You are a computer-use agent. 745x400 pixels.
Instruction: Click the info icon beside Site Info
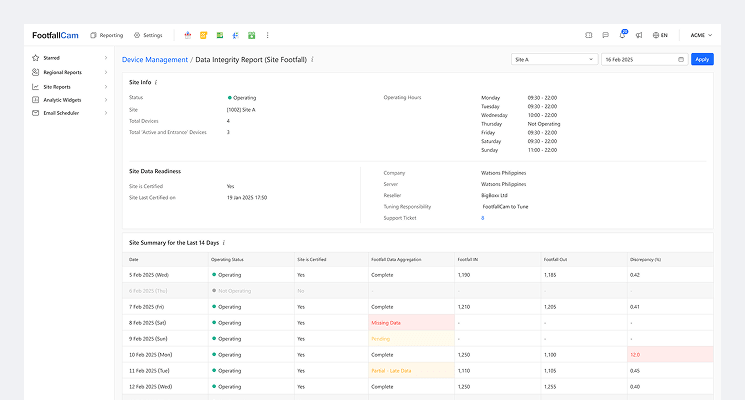156,82
